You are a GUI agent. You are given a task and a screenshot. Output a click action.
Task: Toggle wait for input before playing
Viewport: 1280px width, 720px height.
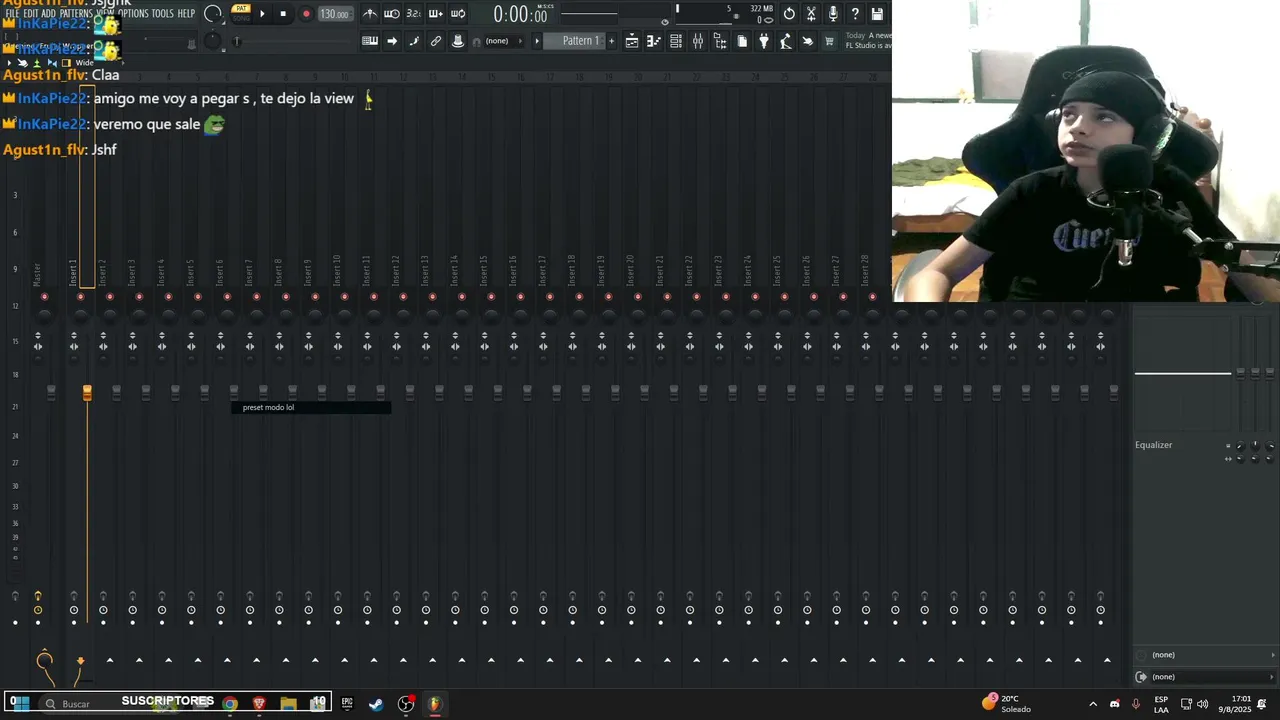[392, 14]
